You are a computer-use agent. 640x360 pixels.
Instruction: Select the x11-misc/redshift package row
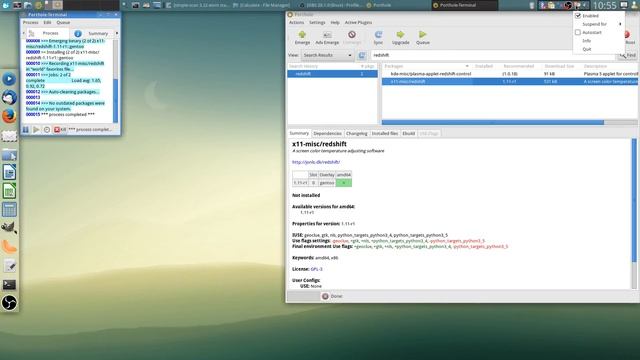(510, 82)
